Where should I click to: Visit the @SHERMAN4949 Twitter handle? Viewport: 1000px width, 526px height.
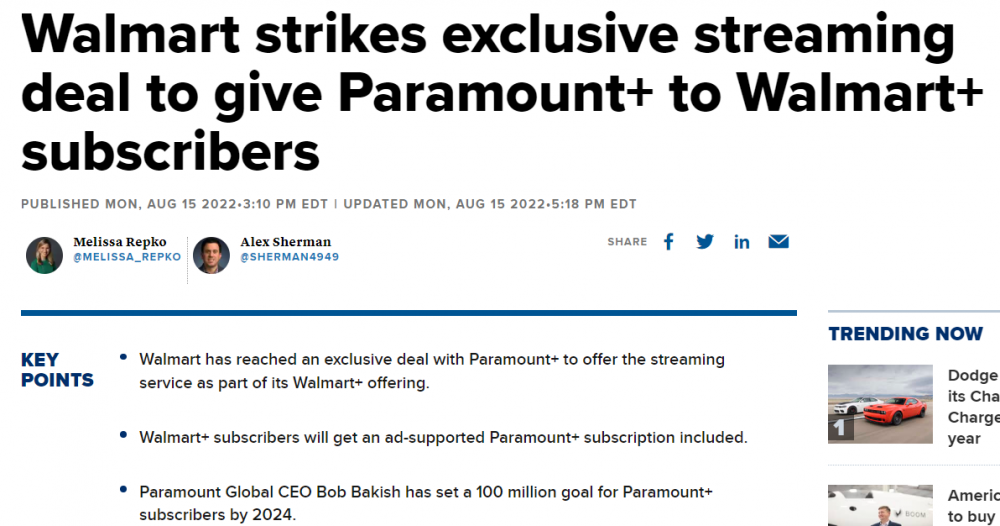(x=289, y=257)
